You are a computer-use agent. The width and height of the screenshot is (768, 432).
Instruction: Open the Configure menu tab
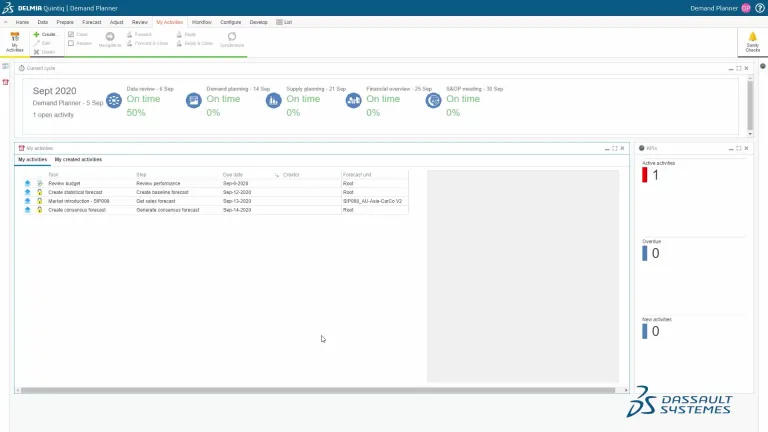click(230, 22)
